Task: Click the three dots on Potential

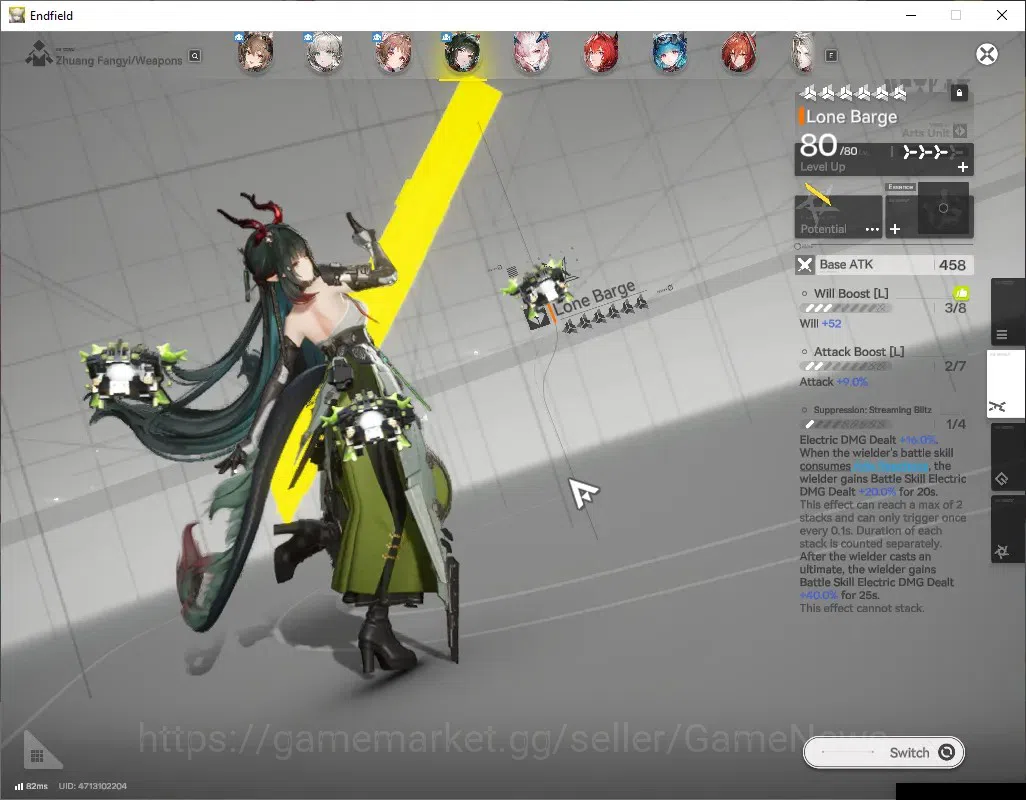Action: tap(872, 230)
